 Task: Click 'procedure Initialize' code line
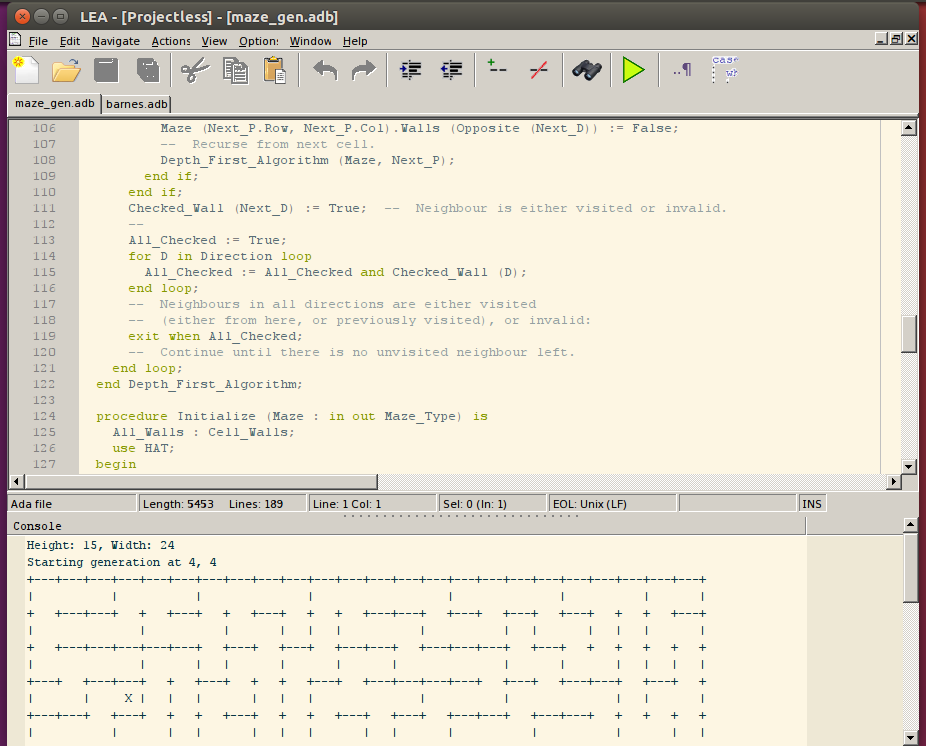(x=292, y=416)
